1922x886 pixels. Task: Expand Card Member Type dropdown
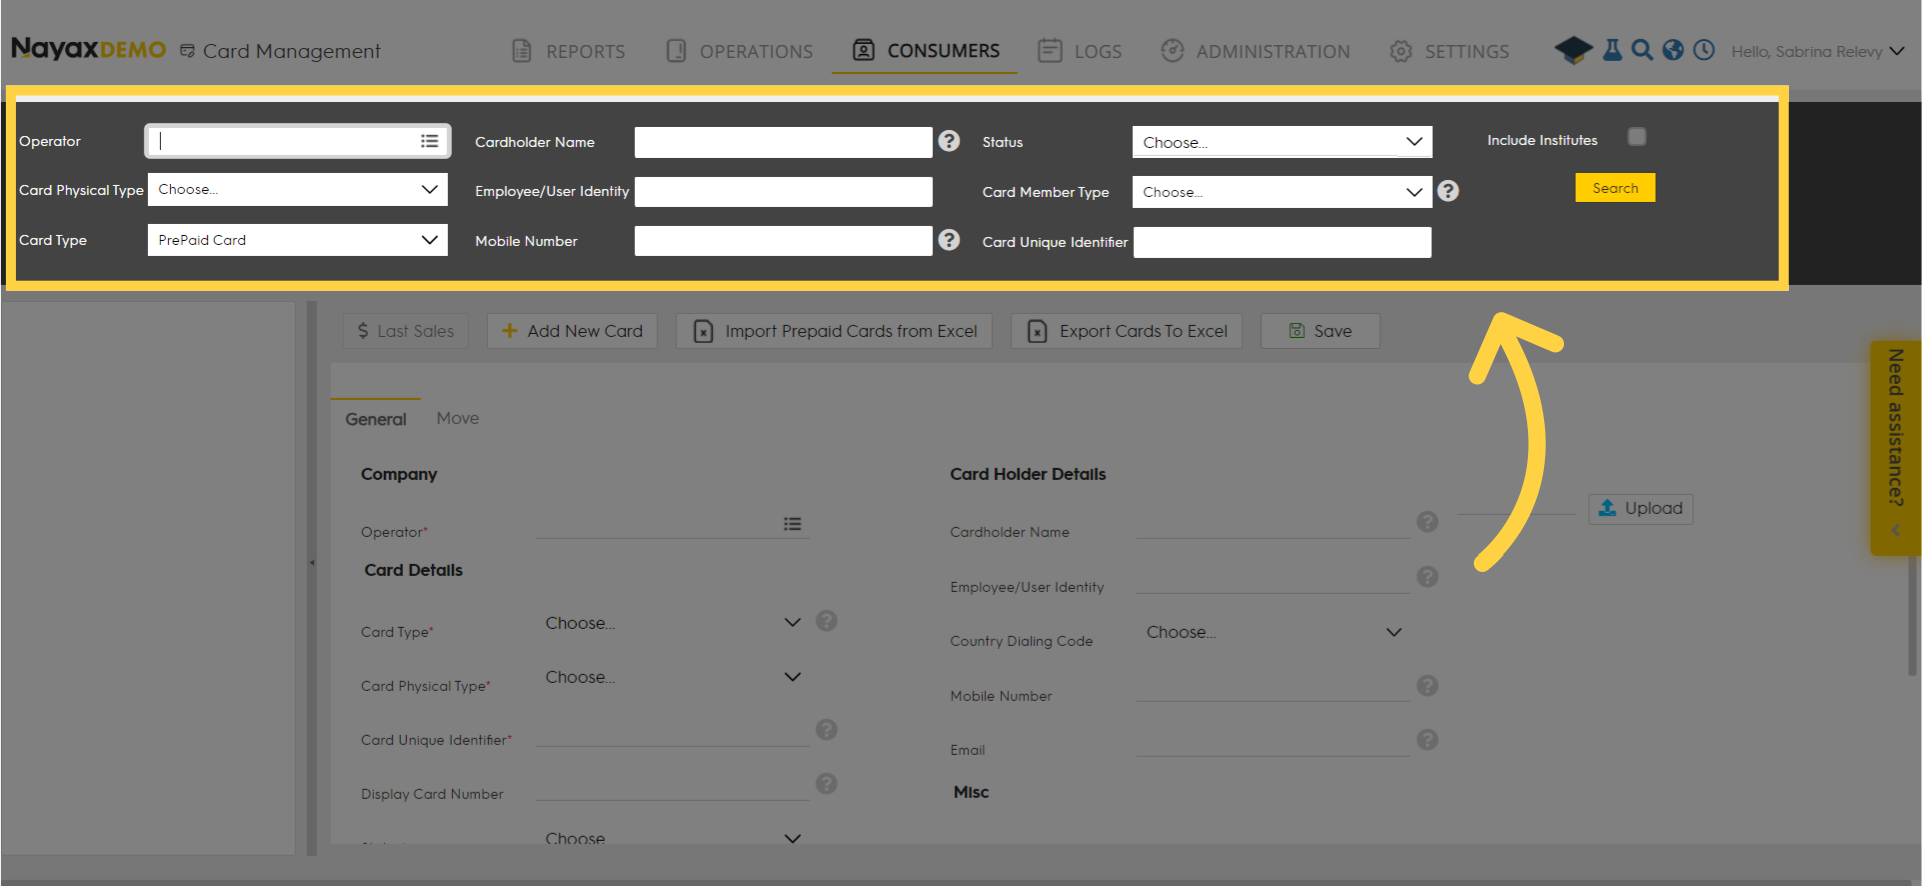[x=1282, y=192]
